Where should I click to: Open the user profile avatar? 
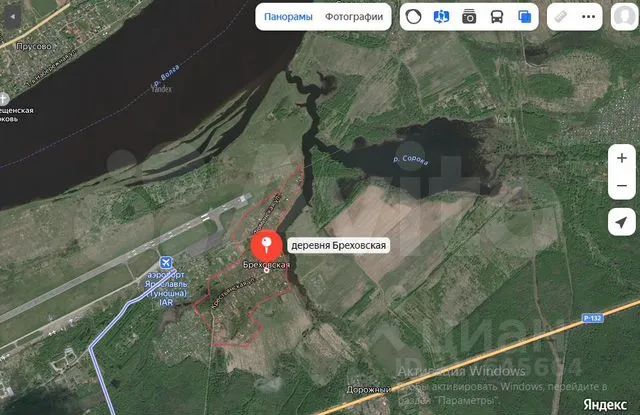(x=625, y=17)
